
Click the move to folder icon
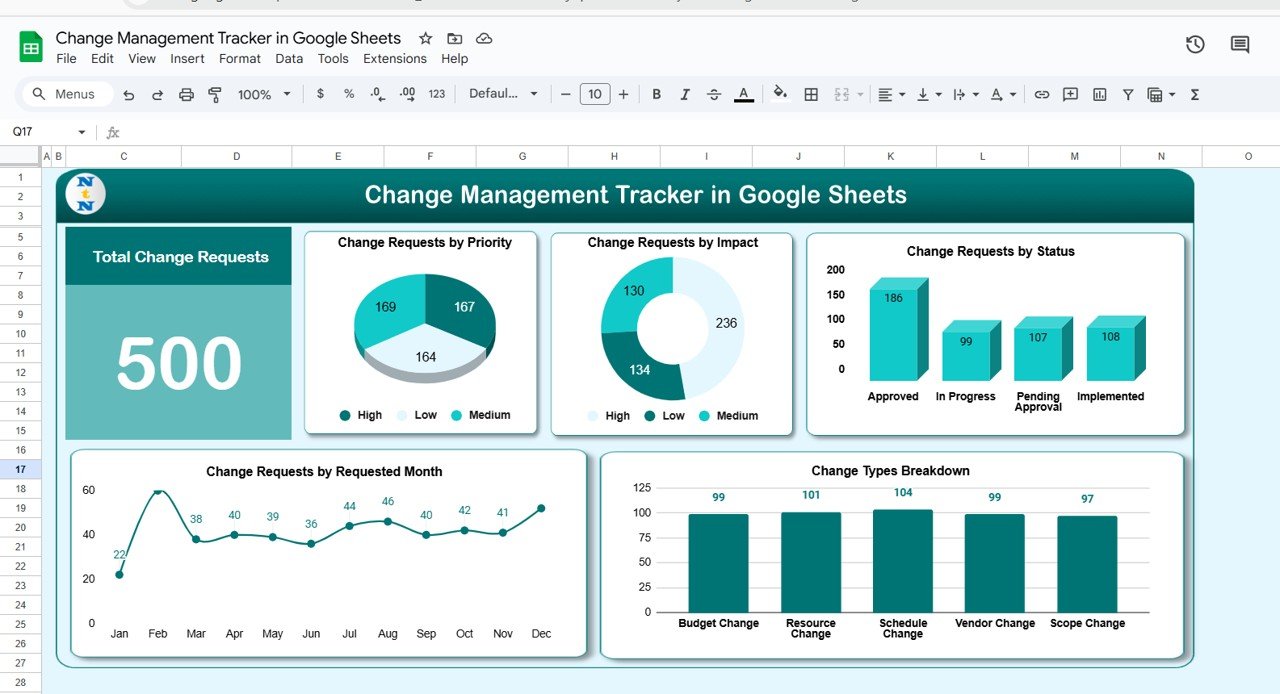(x=454, y=38)
